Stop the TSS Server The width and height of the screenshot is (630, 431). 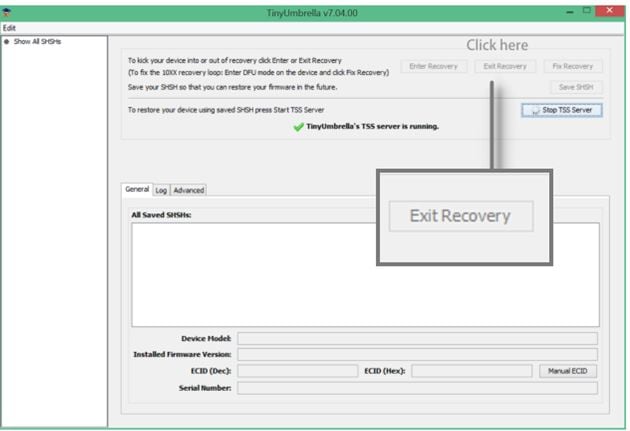click(x=562, y=110)
